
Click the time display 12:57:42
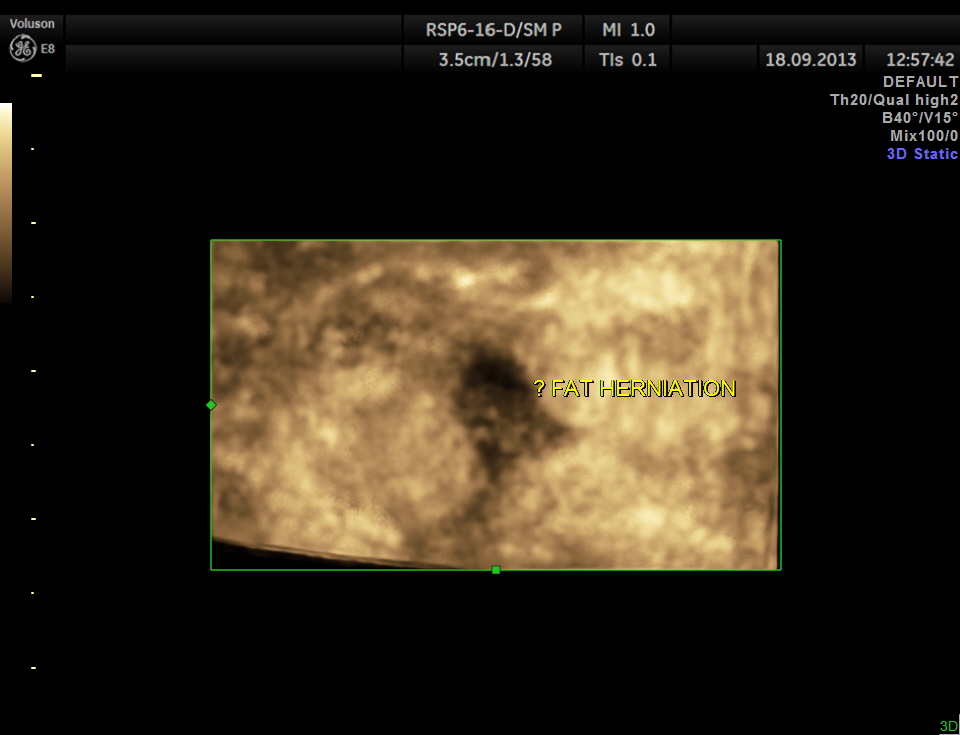[920, 59]
